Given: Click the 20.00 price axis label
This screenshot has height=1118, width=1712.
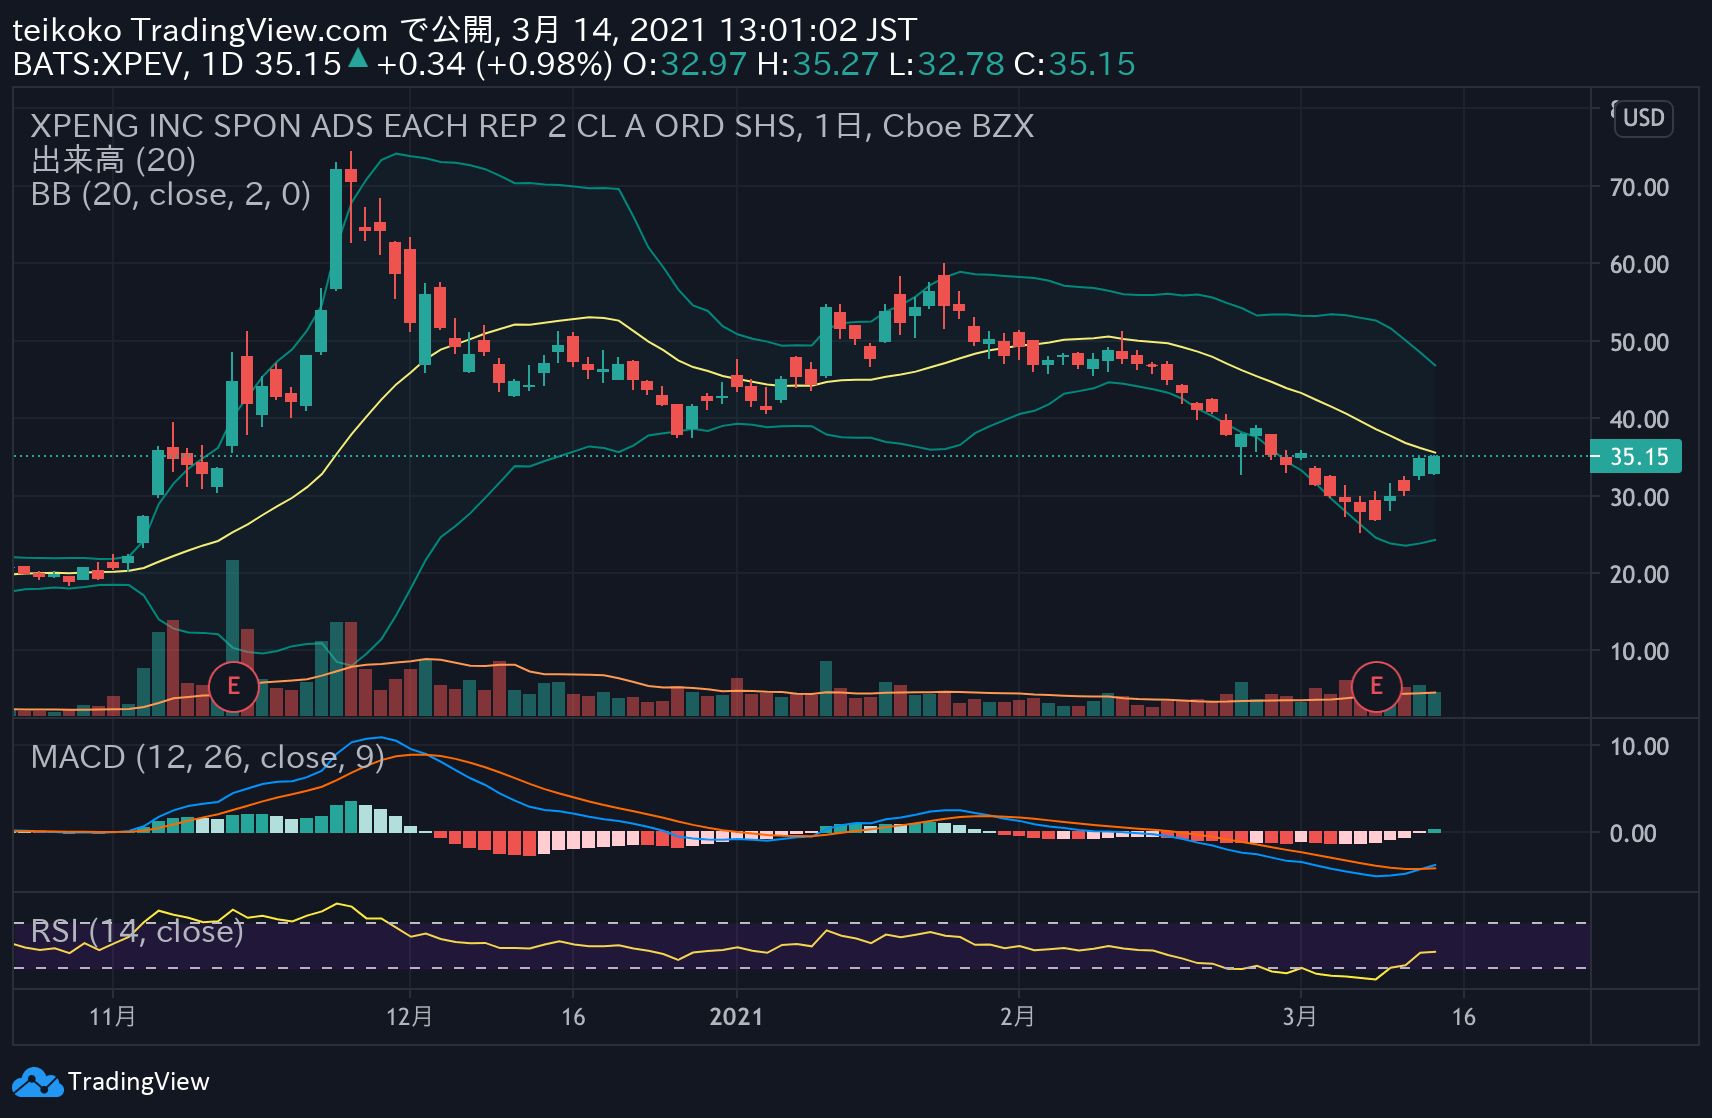Looking at the screenshot, I should [1639, 574].
